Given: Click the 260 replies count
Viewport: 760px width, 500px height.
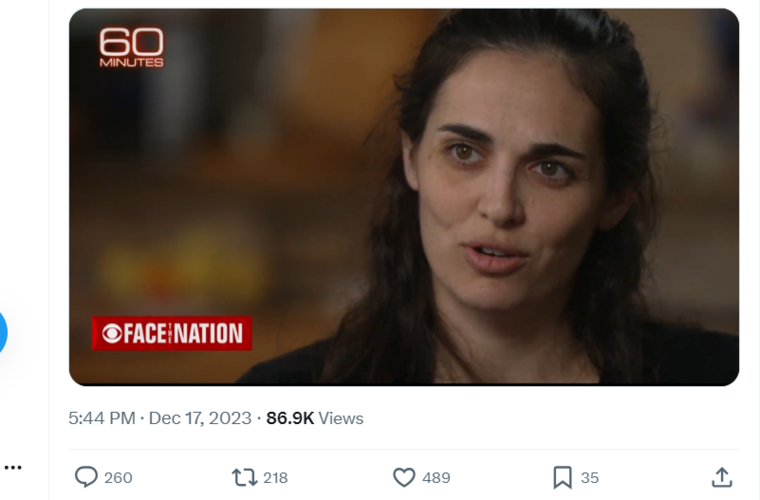Looking at the screenshot, I should pyautogui.click(x=118, y=478).
